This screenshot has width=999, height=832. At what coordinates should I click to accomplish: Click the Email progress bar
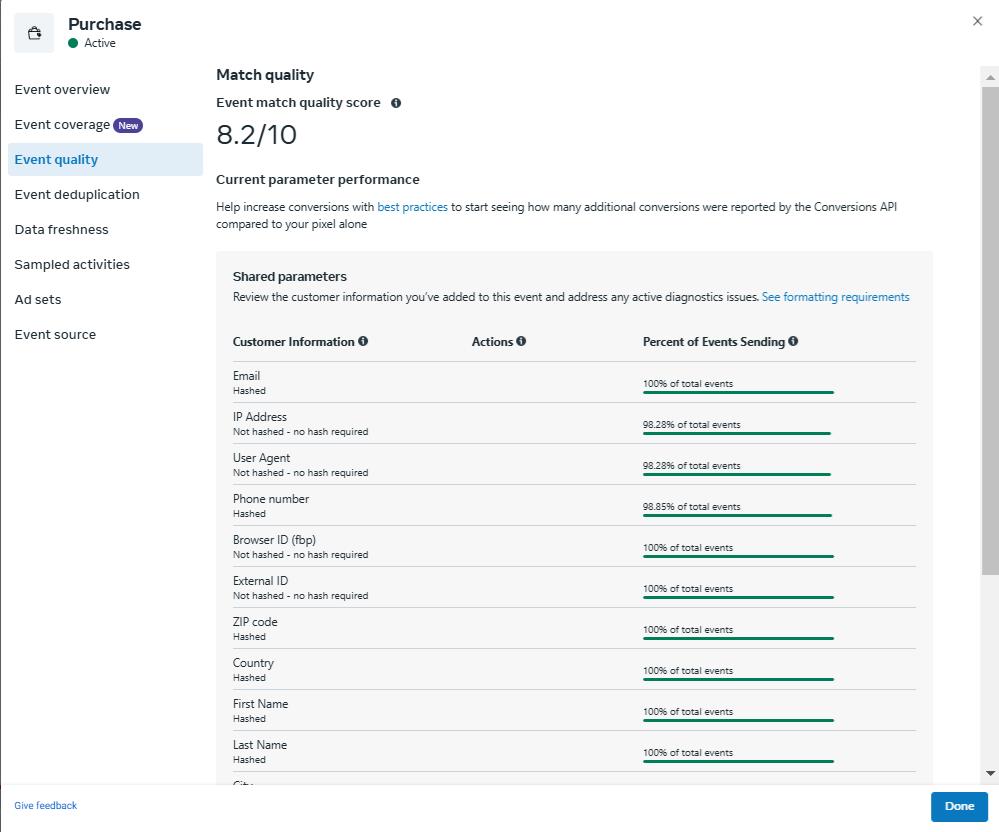pos(738,393)
